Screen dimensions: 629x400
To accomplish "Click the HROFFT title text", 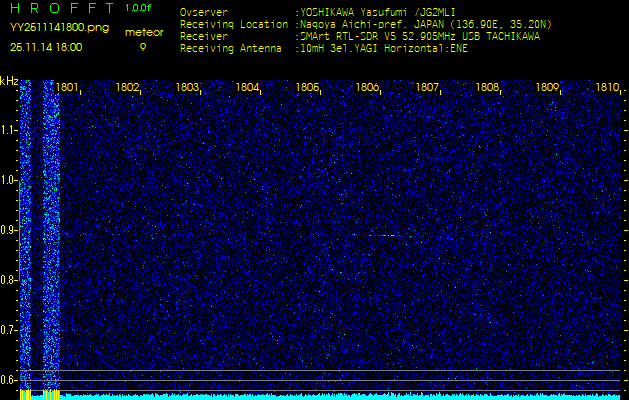I will (60, 8).
